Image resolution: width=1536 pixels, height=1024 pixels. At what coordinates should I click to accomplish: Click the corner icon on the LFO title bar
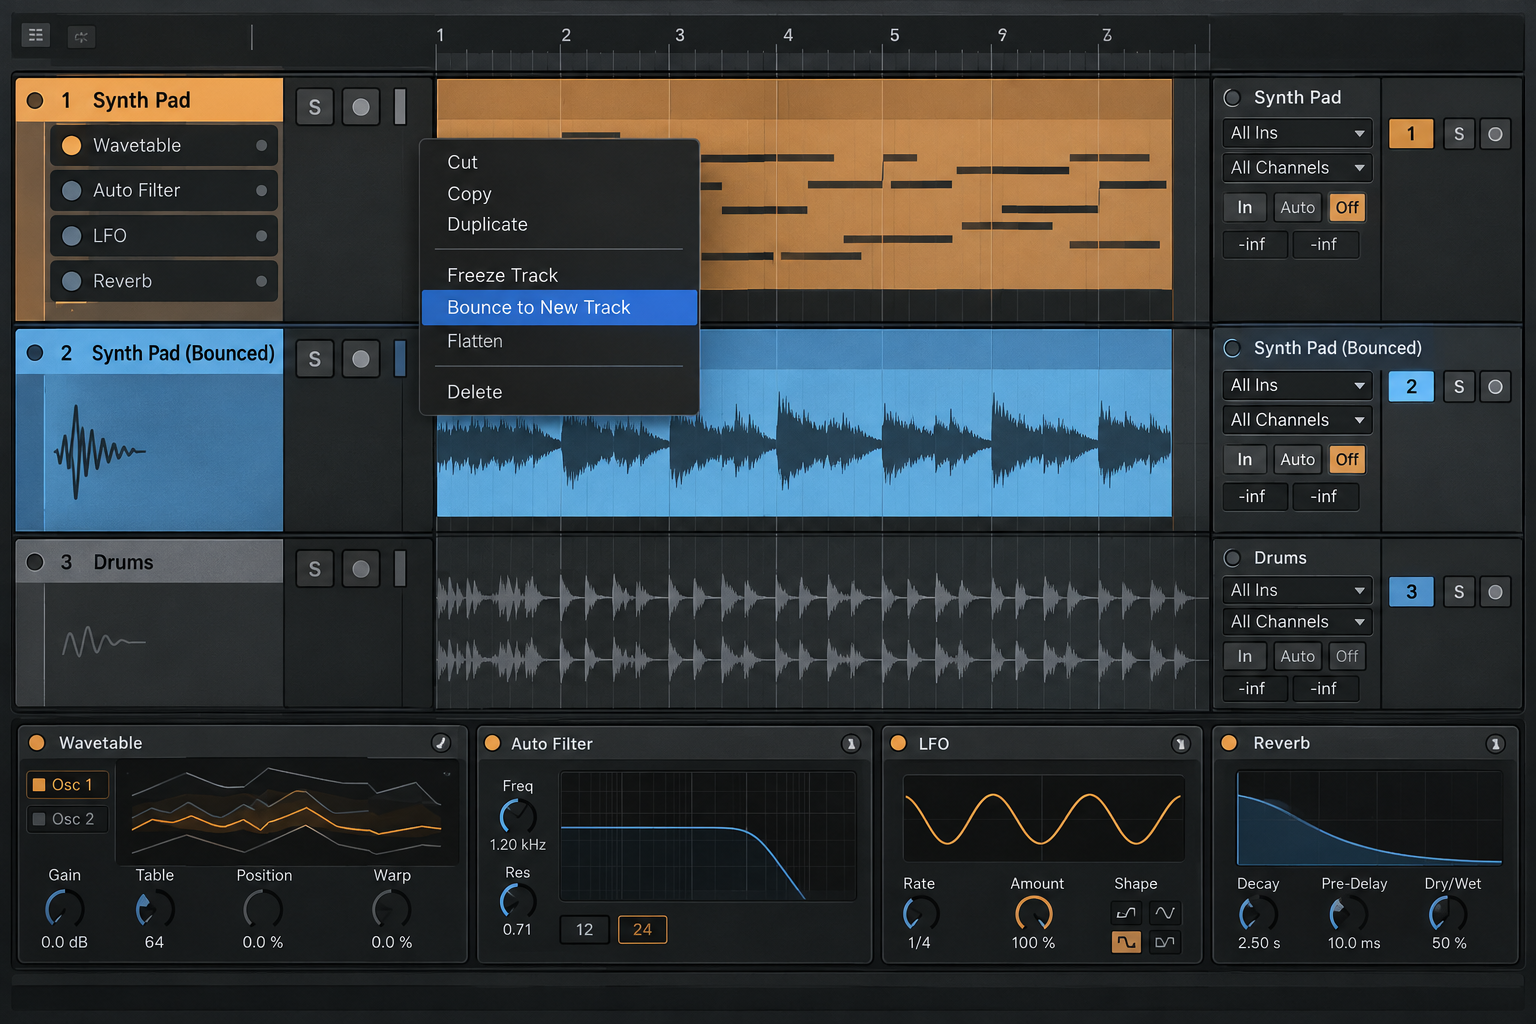(x=1181, y=743)
